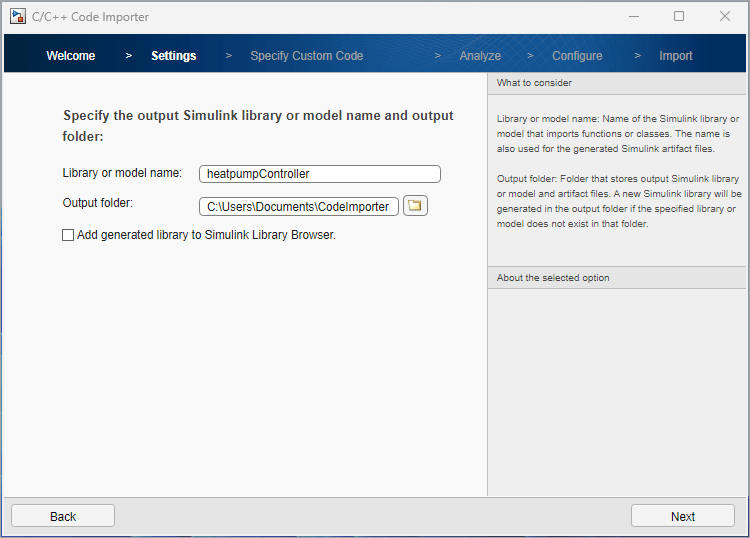Minimize the Code Importer window
Screen dimensions: 750x538
click(634, 16)
